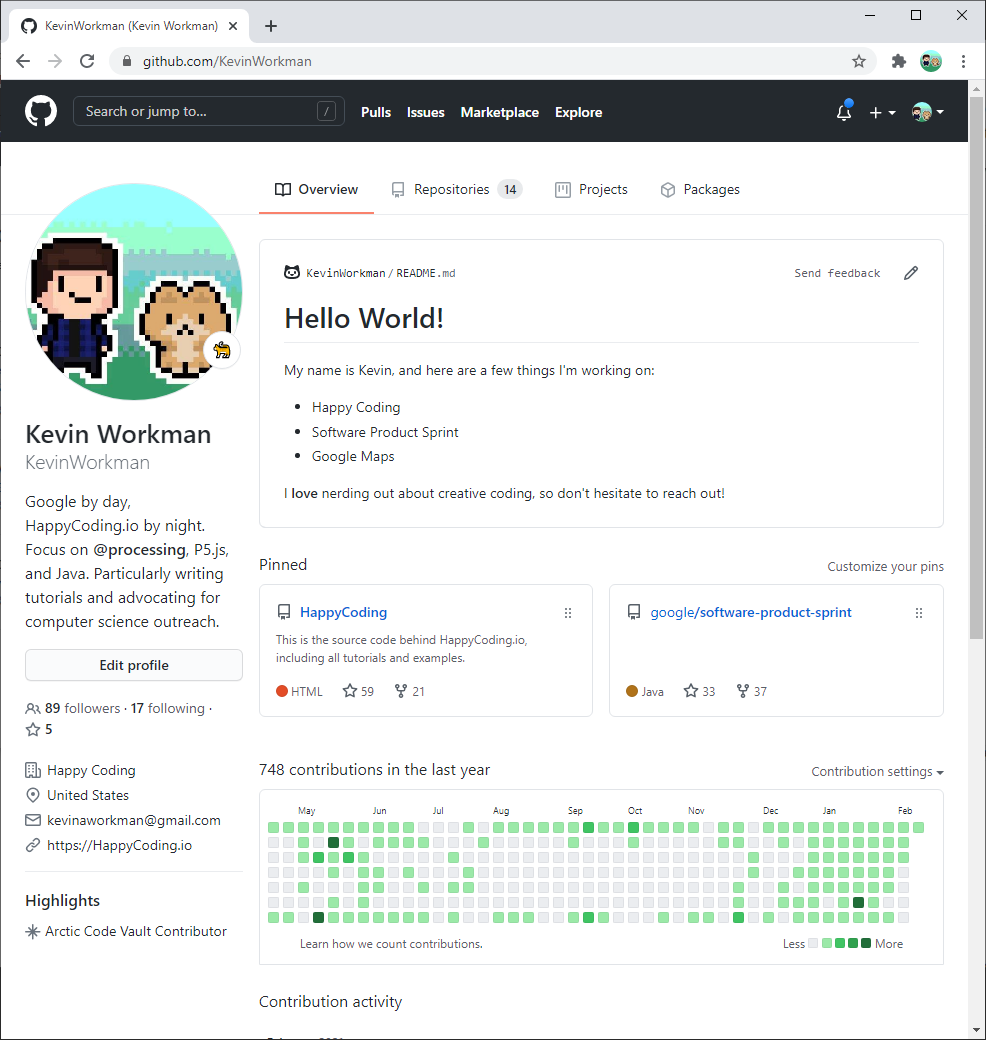Click Send feedback link
The height and width of the screenshot is (1040, 986).
pyautogui.click(x=837, y=273)
